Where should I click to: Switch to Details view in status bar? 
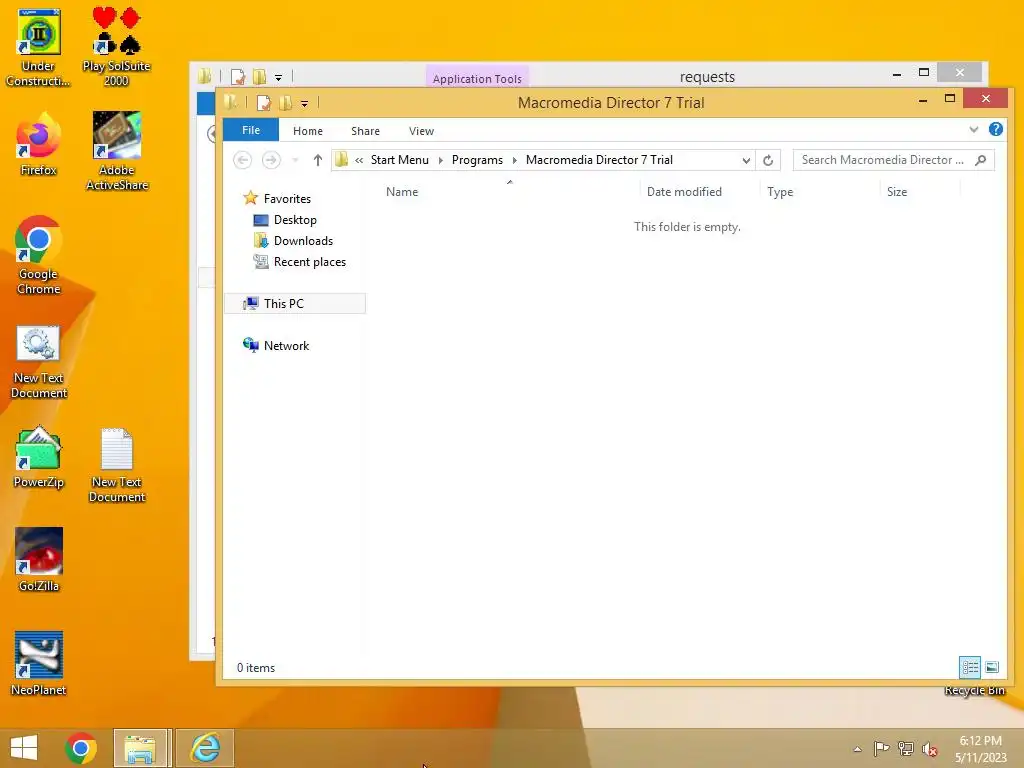[970, 667]
